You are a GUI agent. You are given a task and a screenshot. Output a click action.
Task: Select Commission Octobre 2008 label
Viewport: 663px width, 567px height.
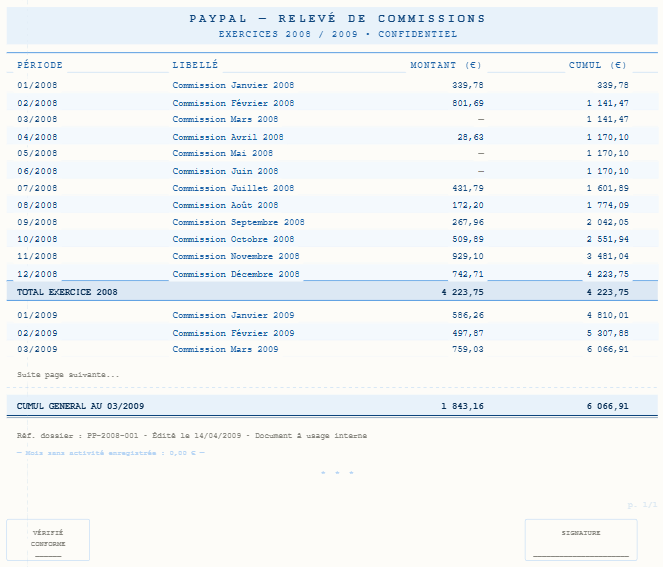click(x=233, y=239)
